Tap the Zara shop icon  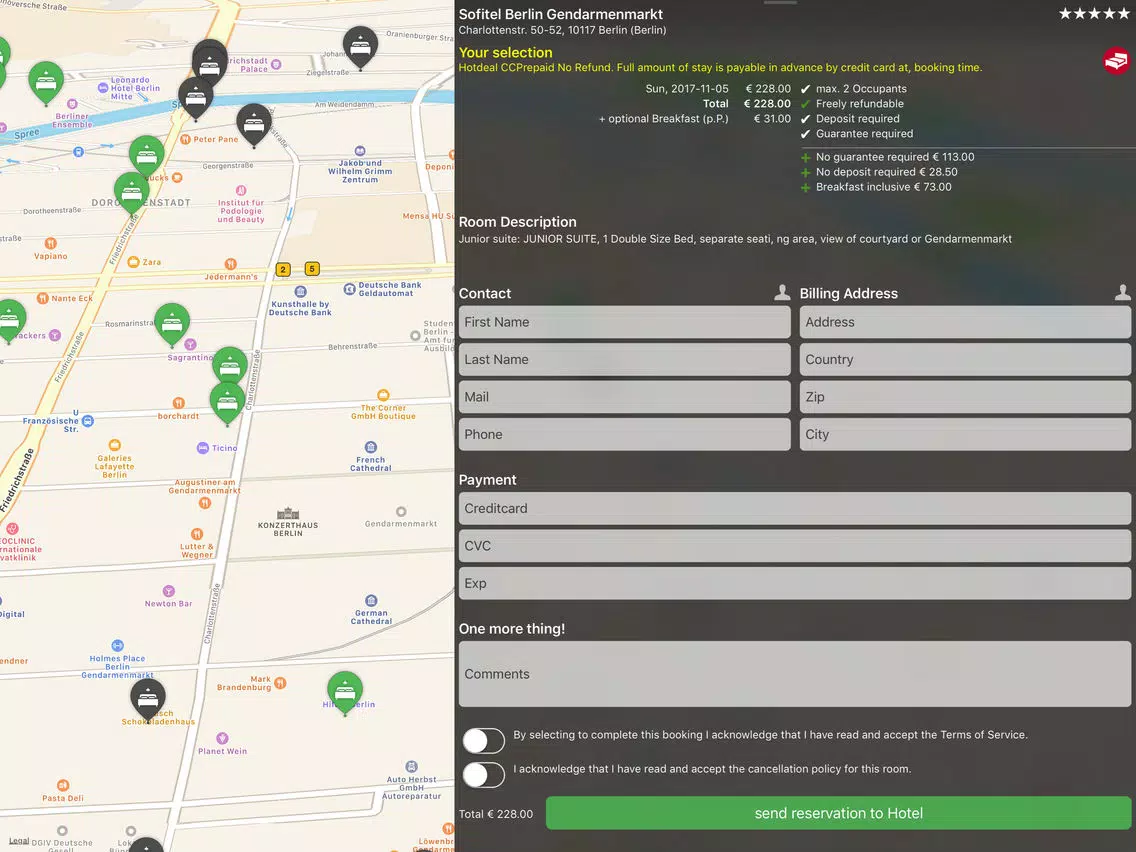coord(133,262)
